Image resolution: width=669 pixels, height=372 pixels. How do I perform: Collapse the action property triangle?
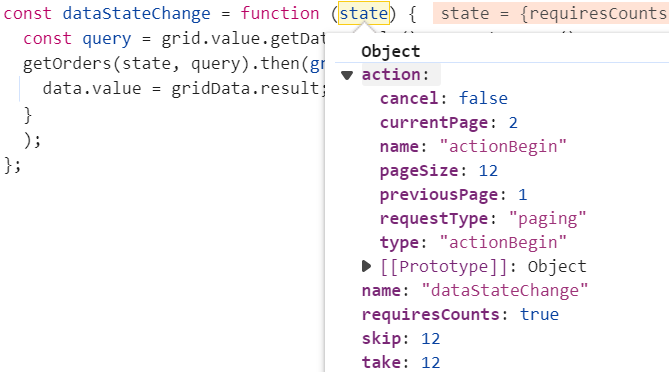(x=347, y=76)
